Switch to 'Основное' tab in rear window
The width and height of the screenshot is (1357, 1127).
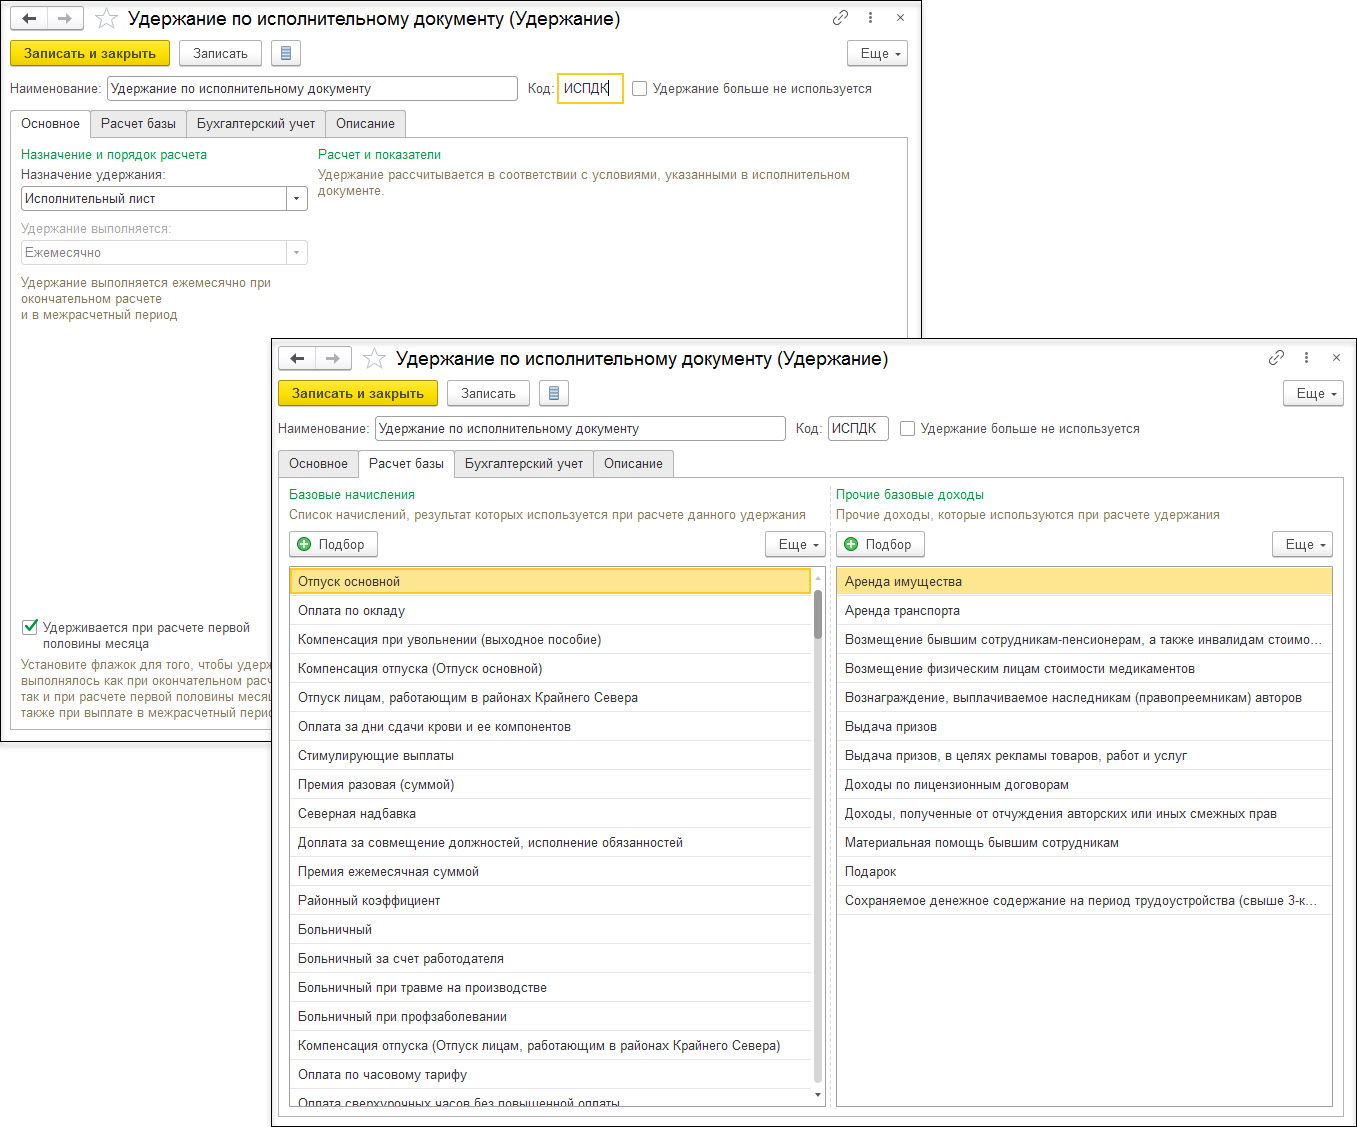[50, 124]
